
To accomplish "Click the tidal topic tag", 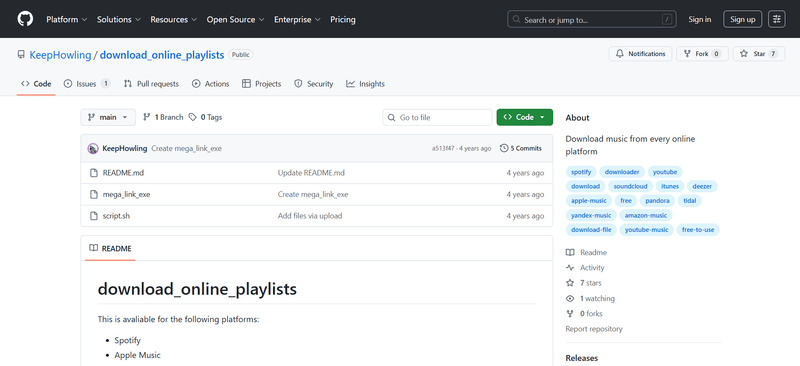I will tap(690, 201).
